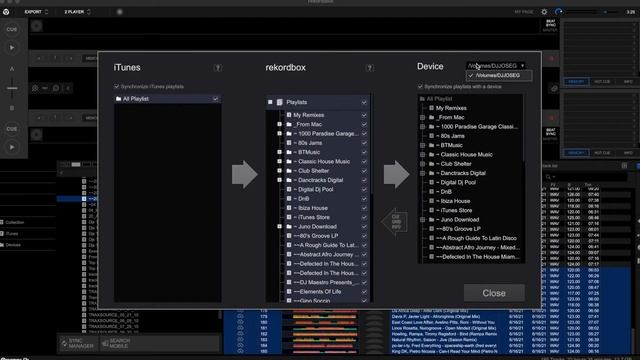Screen dimensions: 640x360
Task: Click the record button in the top bar
Action: [x=120, y=12]
